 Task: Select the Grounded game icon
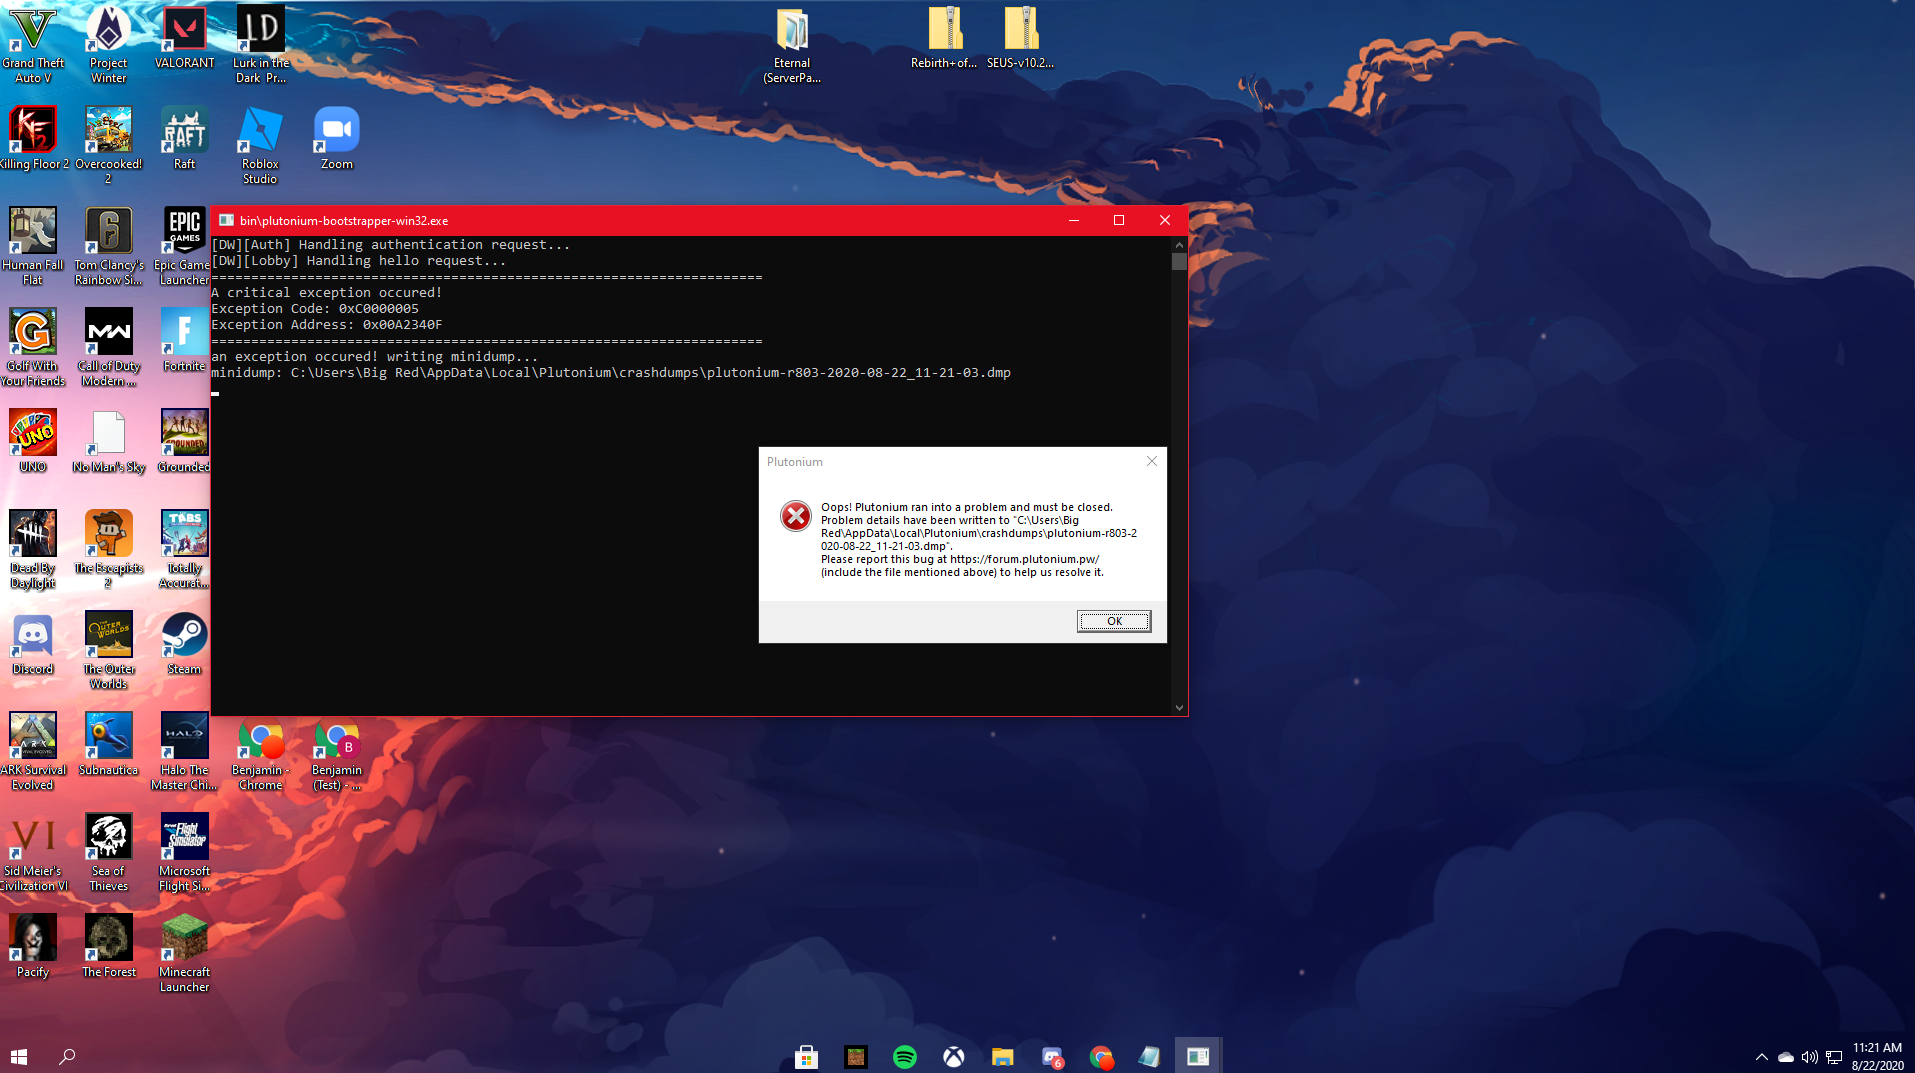184,440
